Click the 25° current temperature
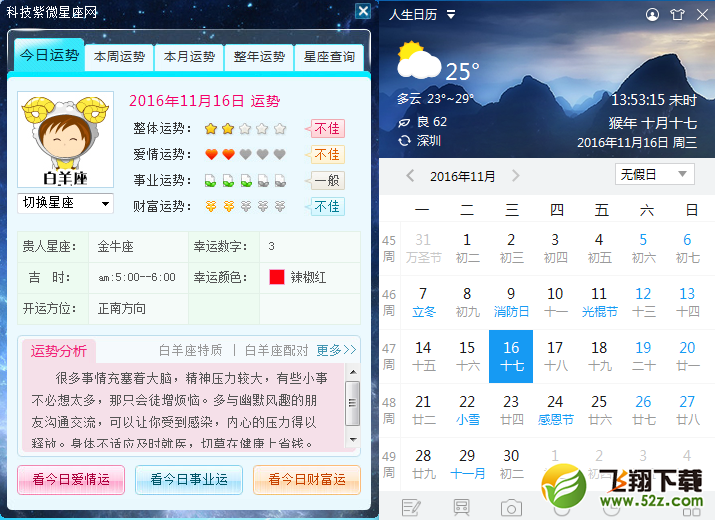The image size is (715, 520). 462,72
